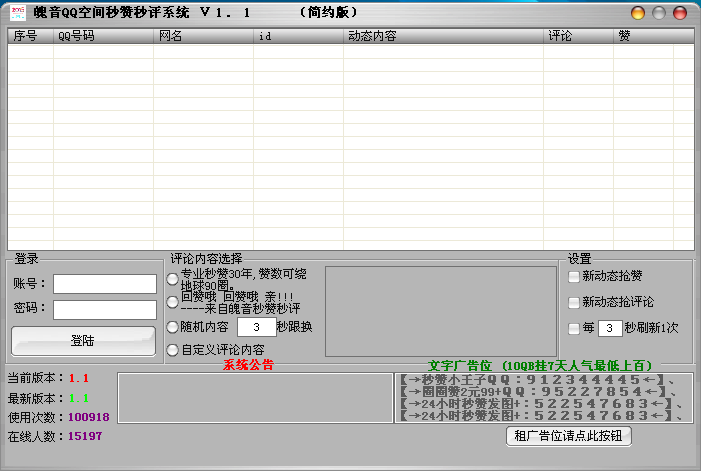Click the app icon in the title bar

(15, 13)
